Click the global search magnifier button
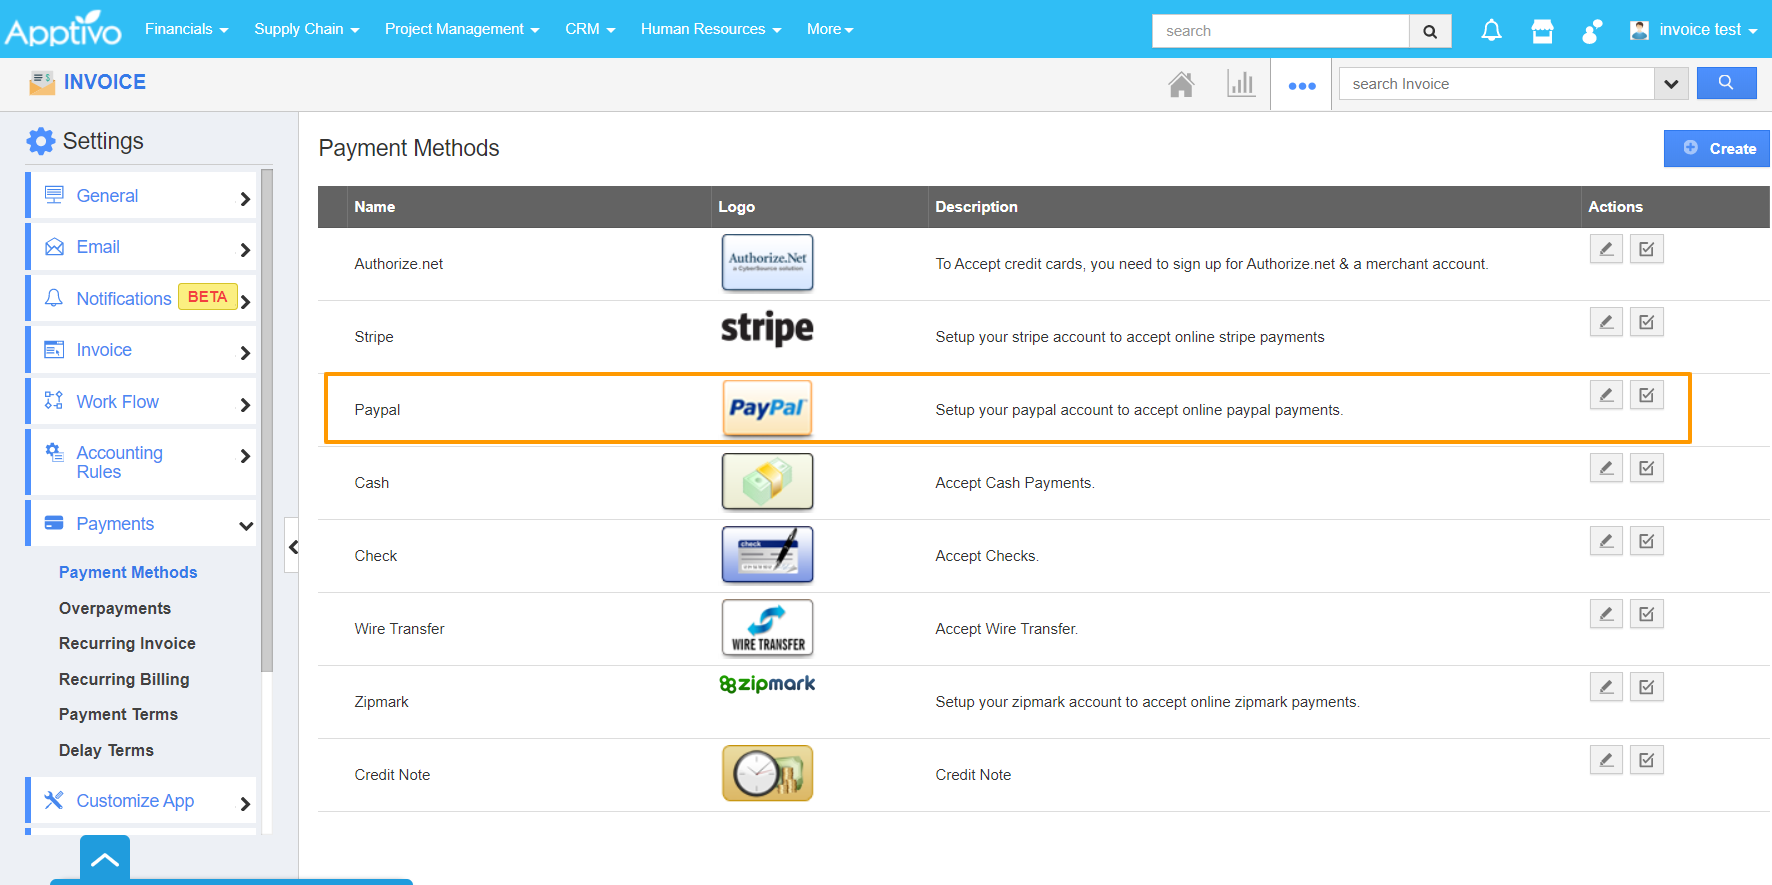The image size is (1772, 885). [1430, 31]
